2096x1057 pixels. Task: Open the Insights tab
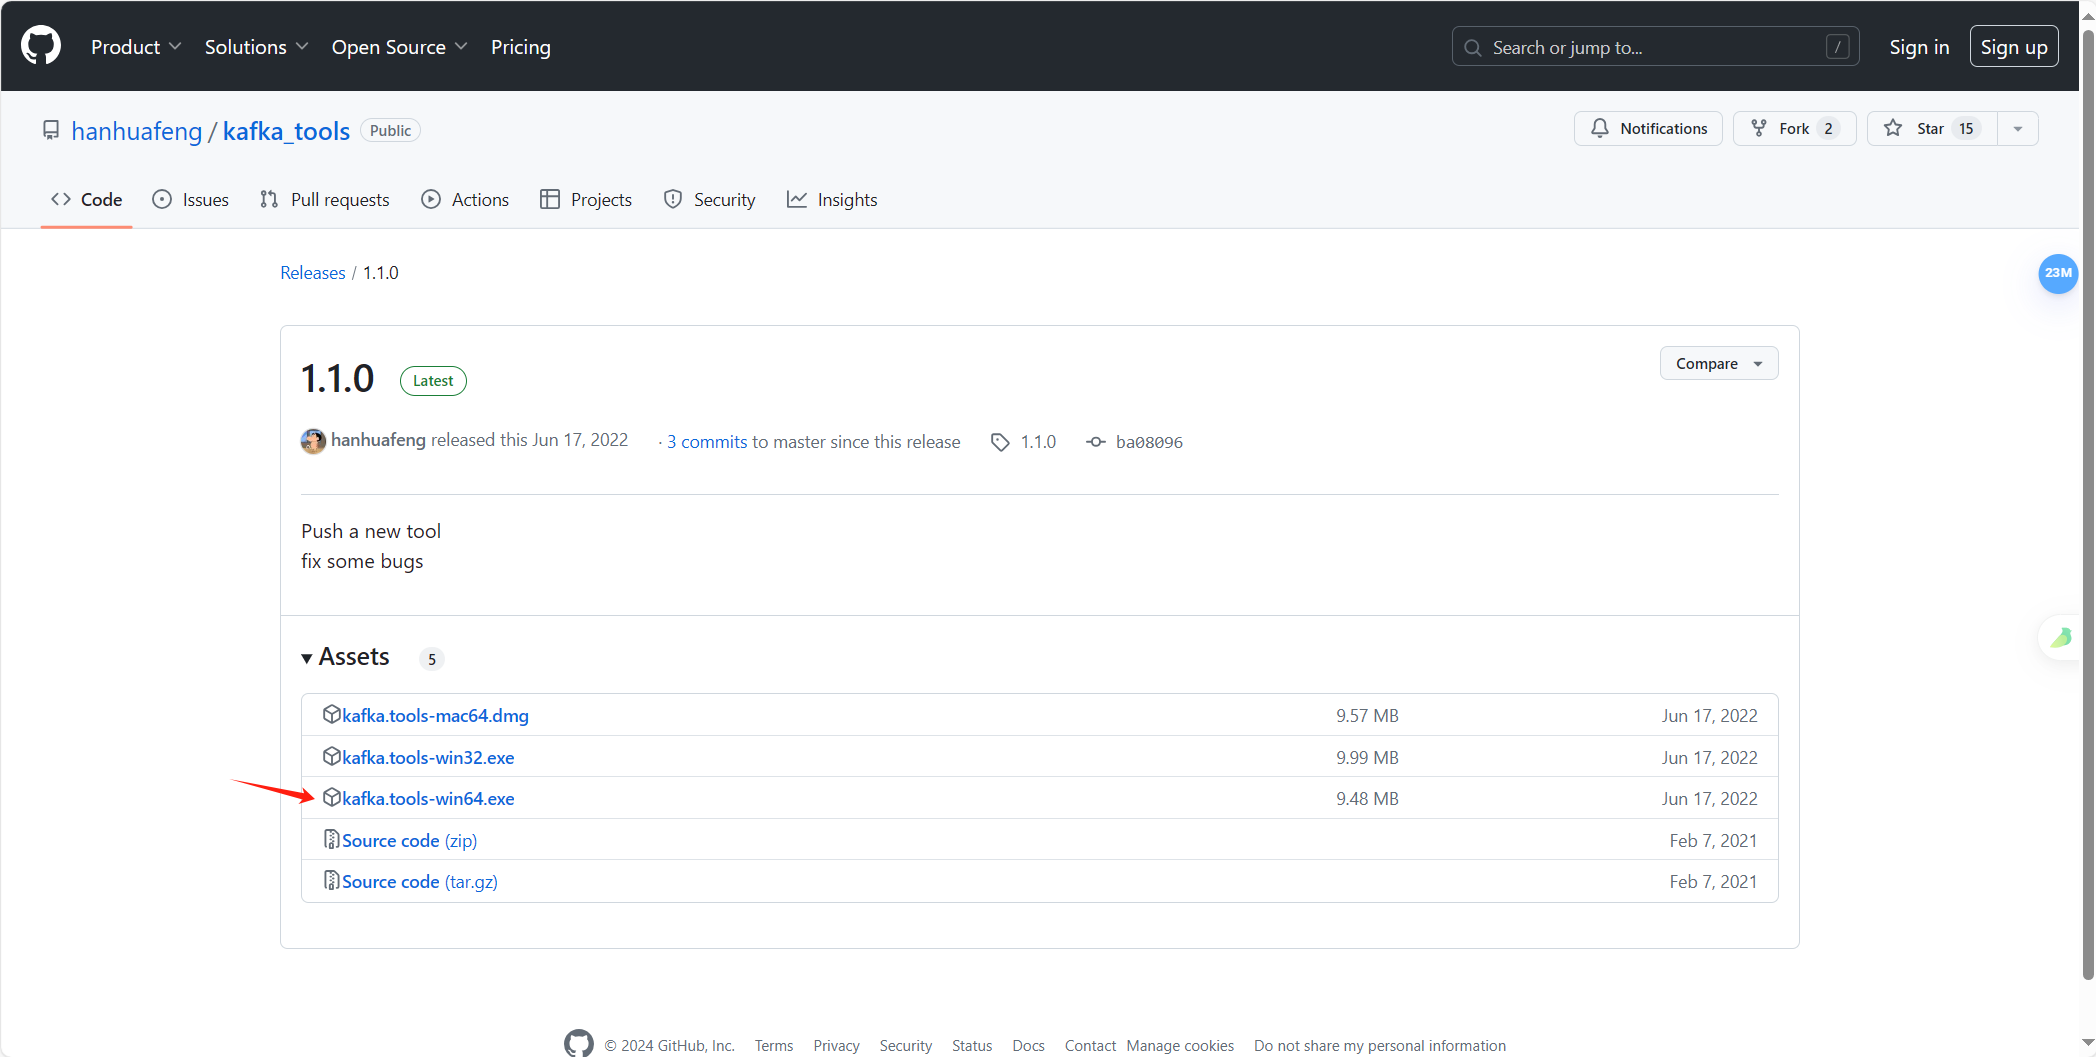(832, 199)
